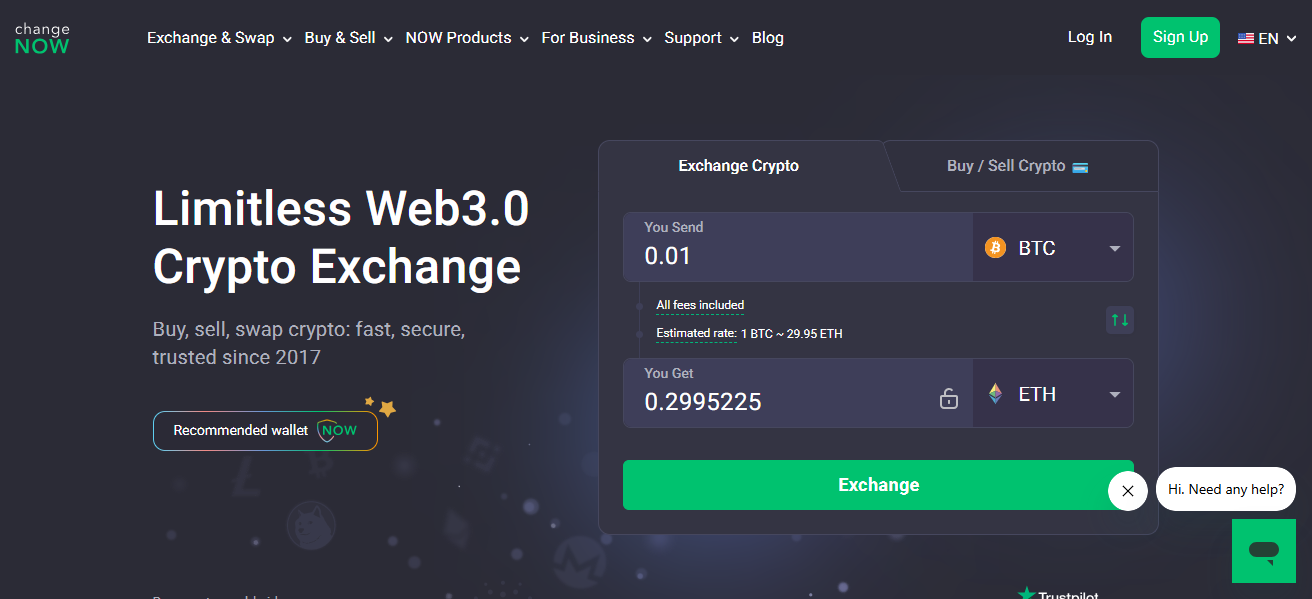Click the bank card icon on Buy / Sell Crypto

1079,167
